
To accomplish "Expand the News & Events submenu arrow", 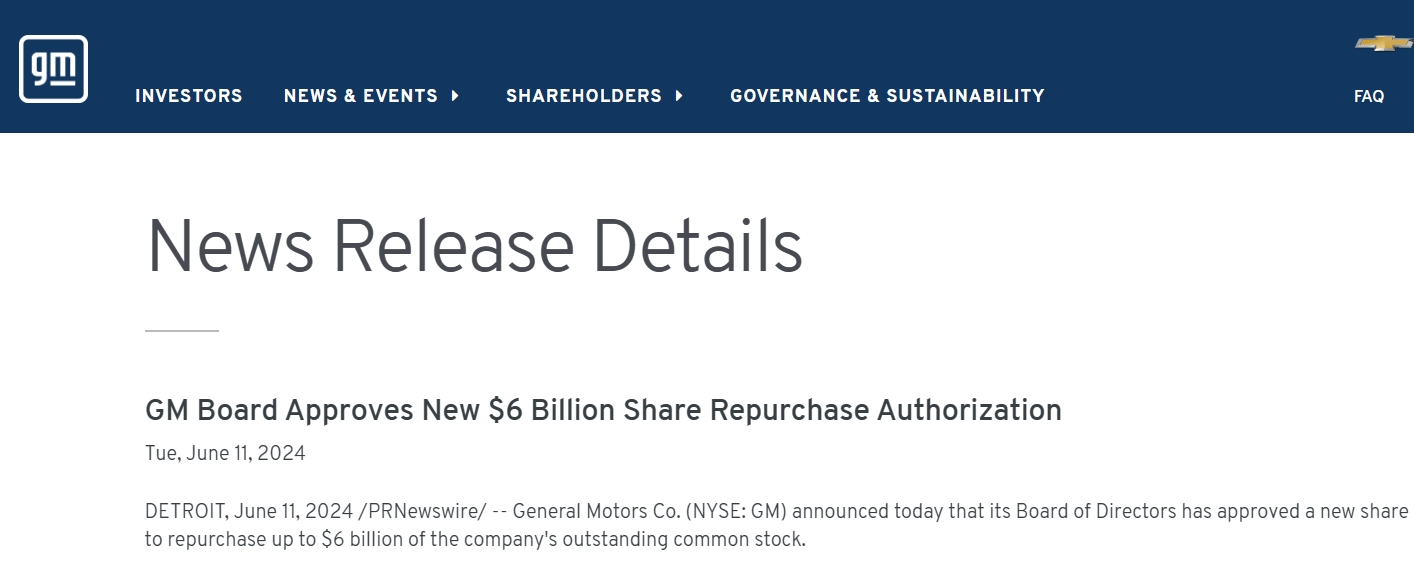I will pos(455,96).
